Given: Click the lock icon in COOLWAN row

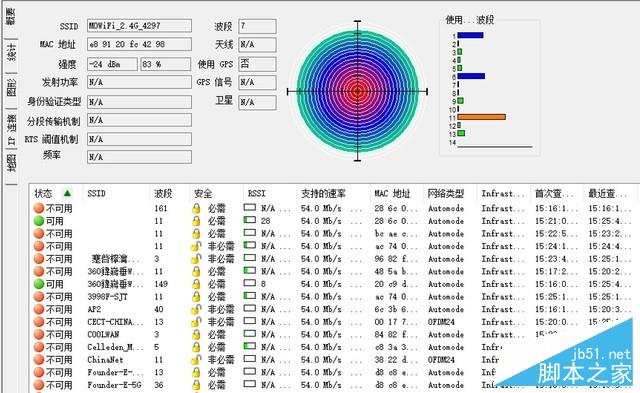Looking at the screenshot, I should coord(196,335).
